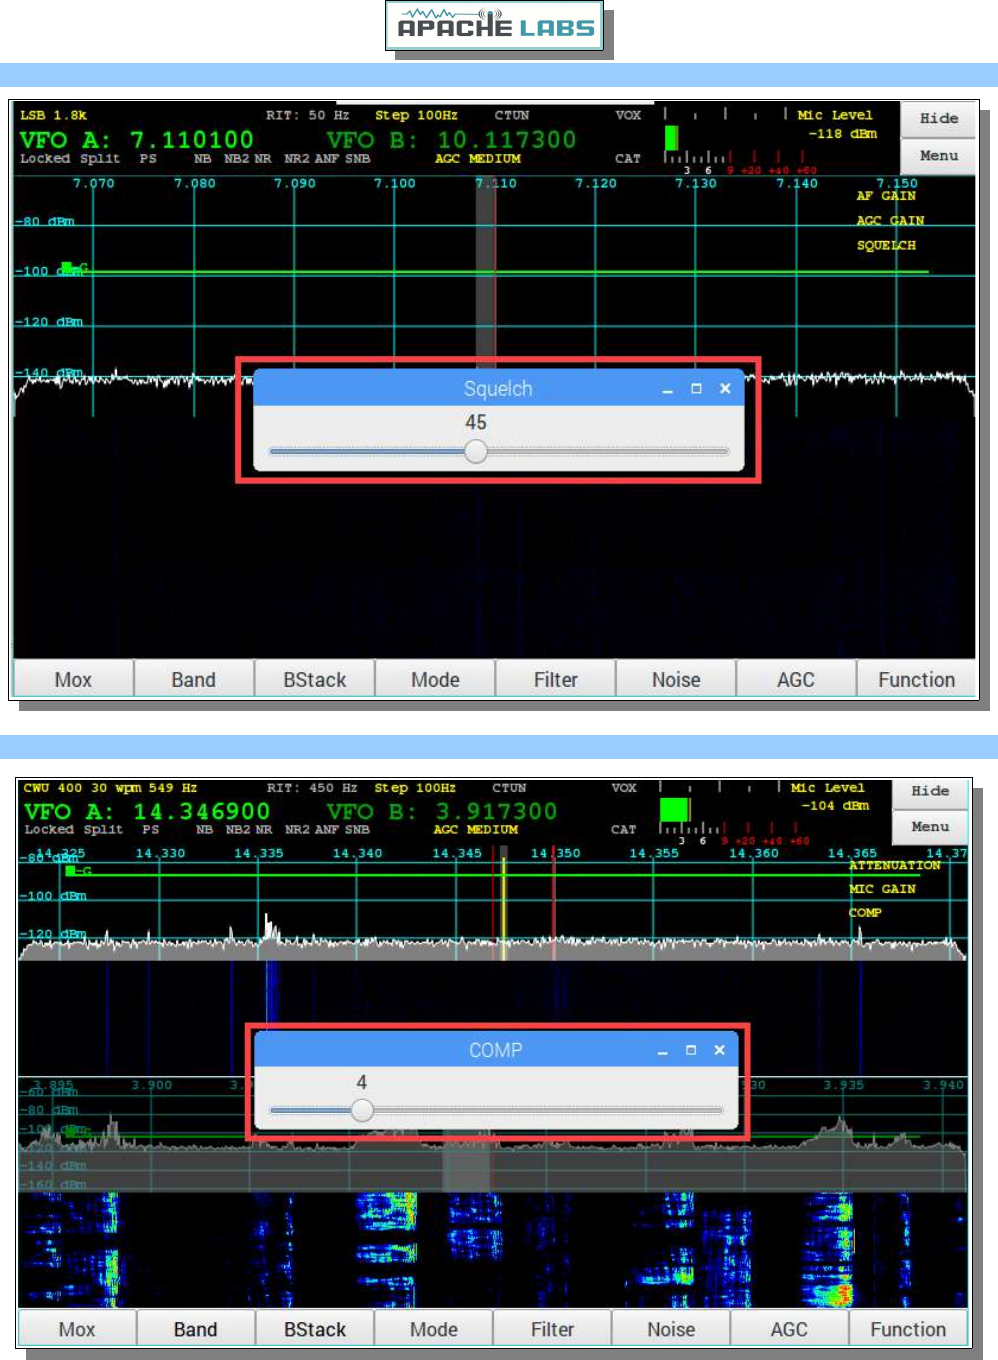Close the Squelch dialog
The width and height of the screenshot is (998, 1360).
point(725,388)
